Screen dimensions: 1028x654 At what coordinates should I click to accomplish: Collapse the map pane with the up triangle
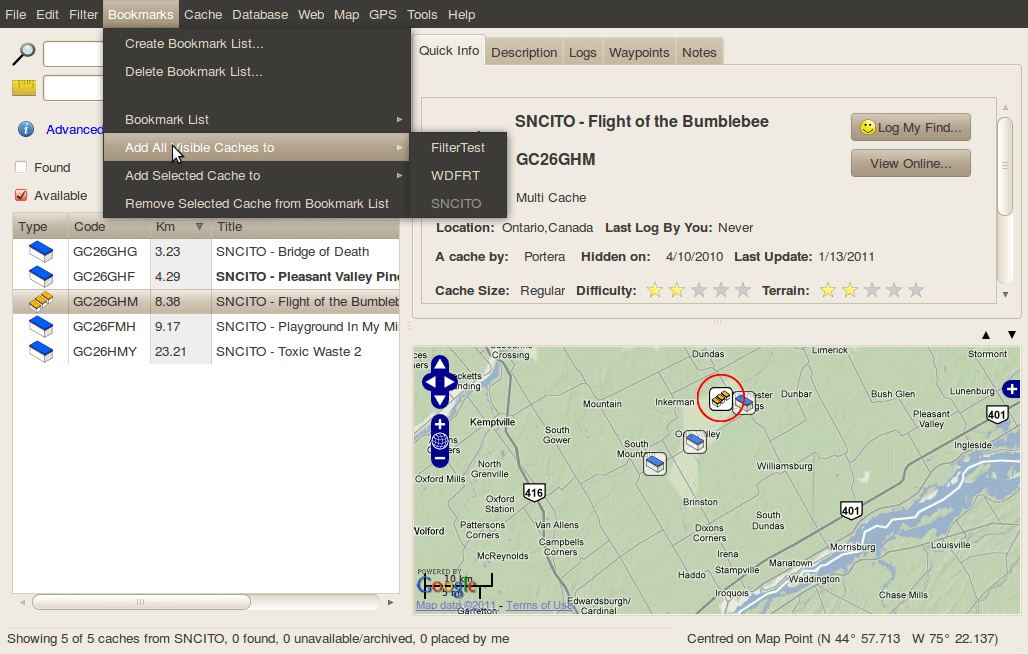[x=986, y=335]
